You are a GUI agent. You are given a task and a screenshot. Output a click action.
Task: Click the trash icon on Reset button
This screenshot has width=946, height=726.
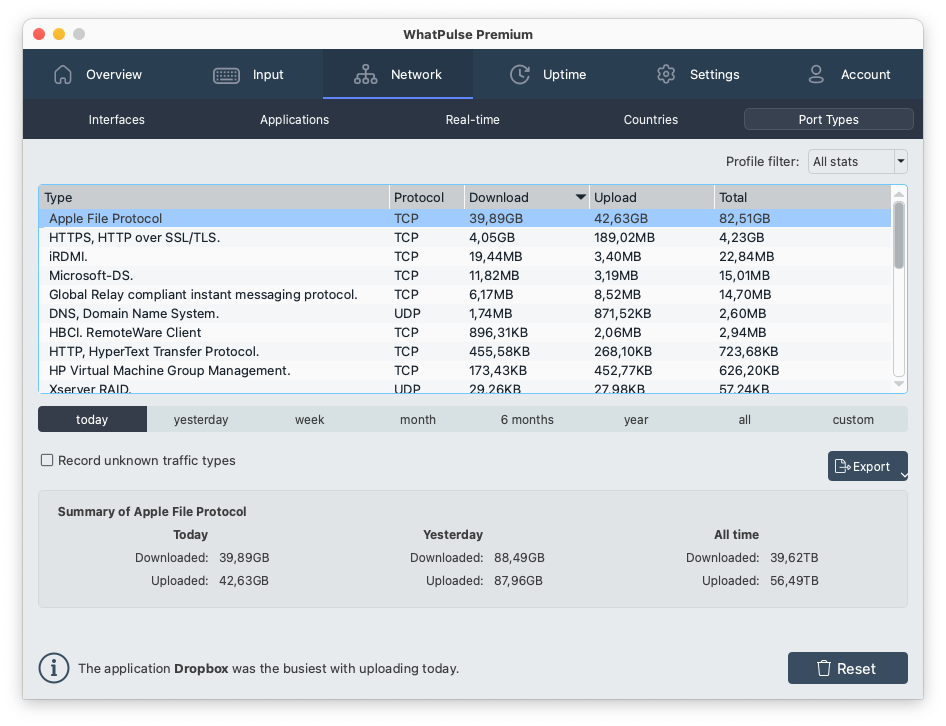[x=824, y=668]
